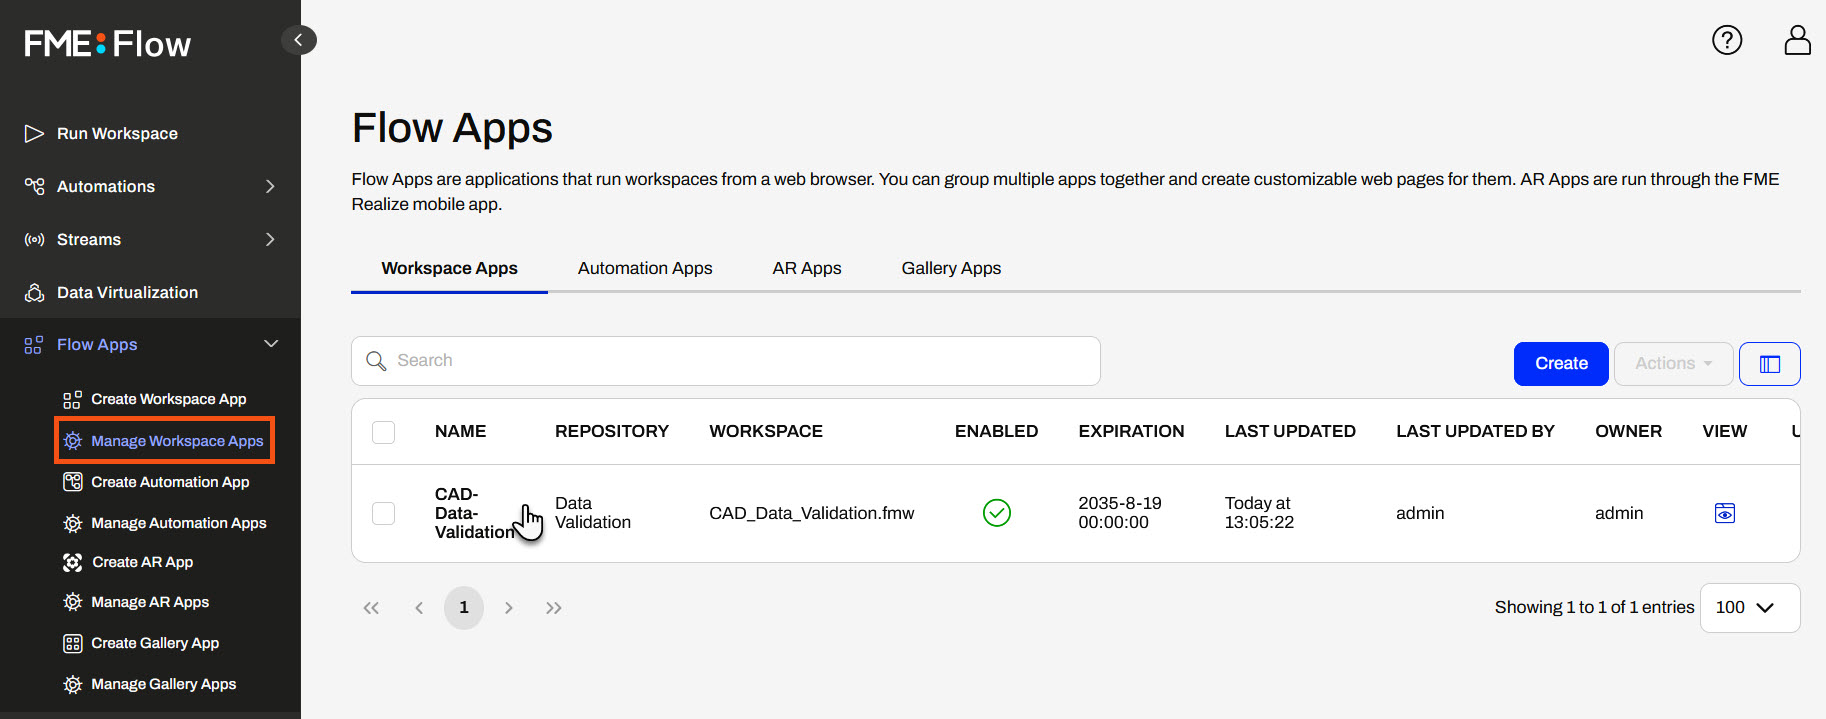
Task: Tick the select-all checkbox in table header
Action: 383,432
